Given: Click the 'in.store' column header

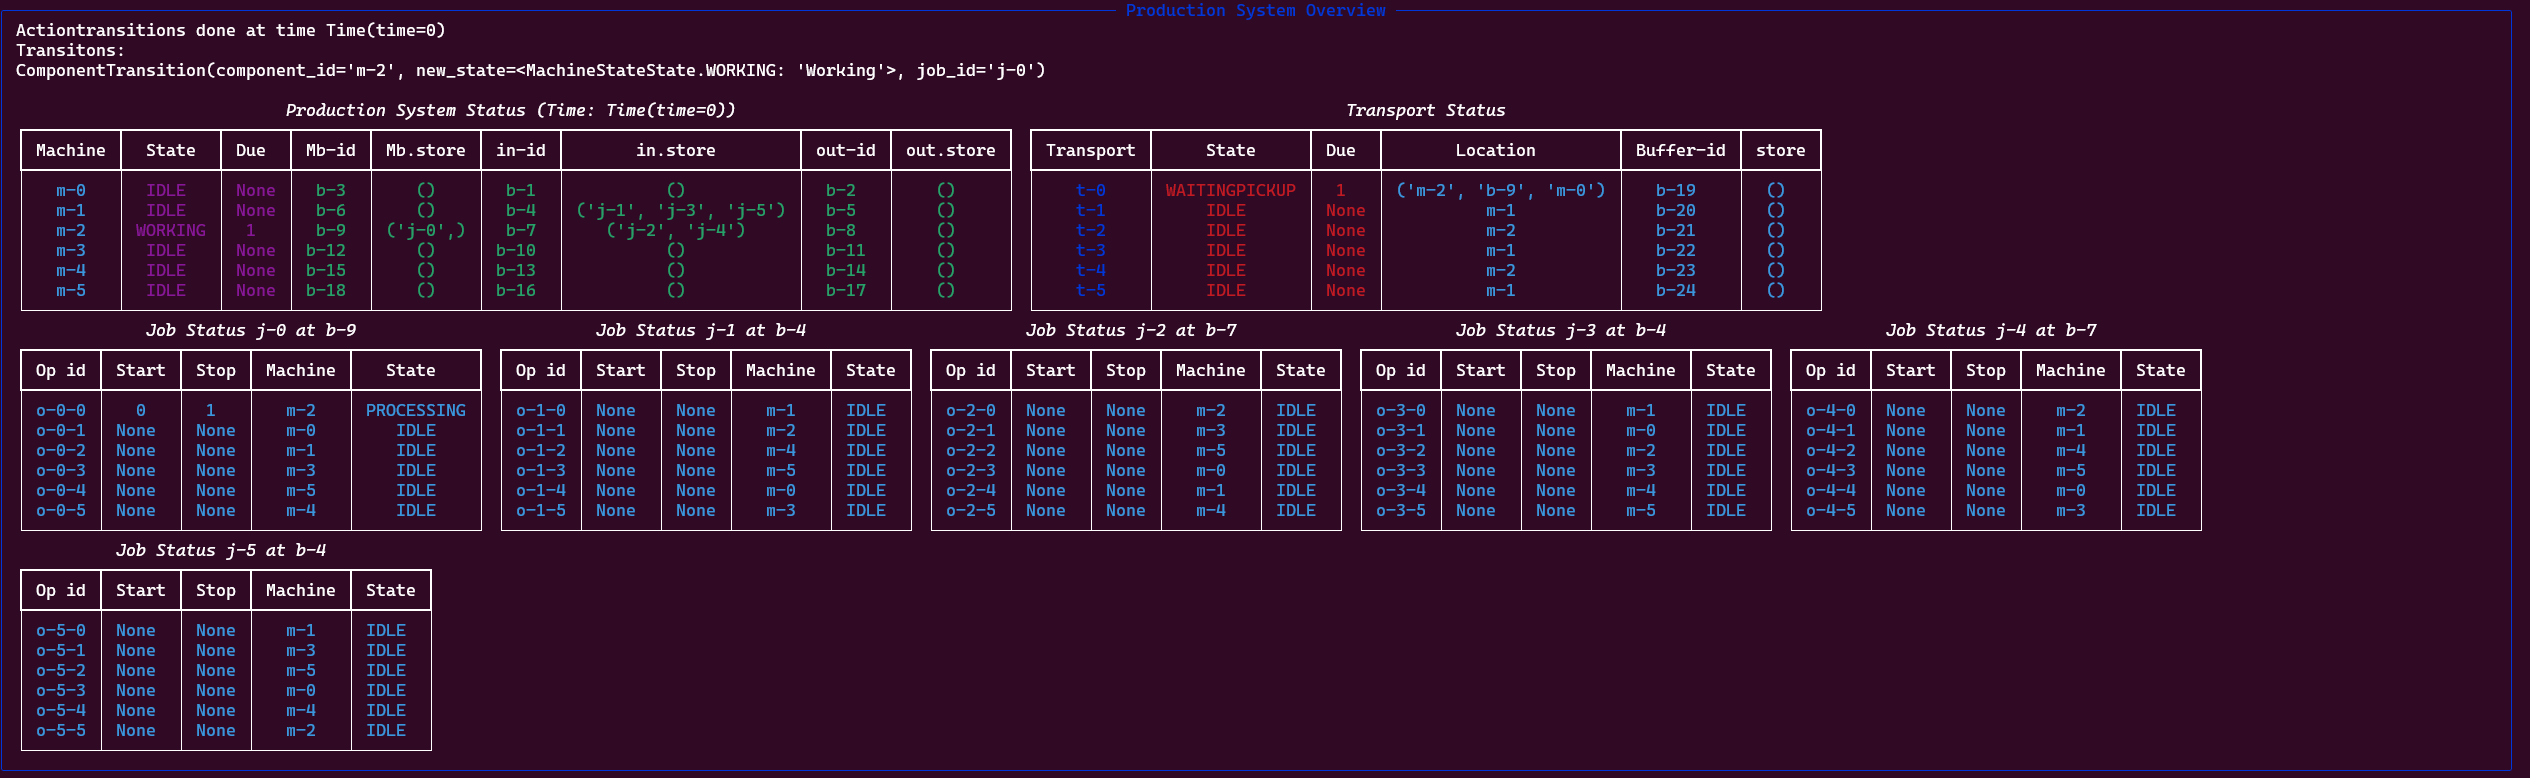Looking at the screenshot, I should 676,150.
